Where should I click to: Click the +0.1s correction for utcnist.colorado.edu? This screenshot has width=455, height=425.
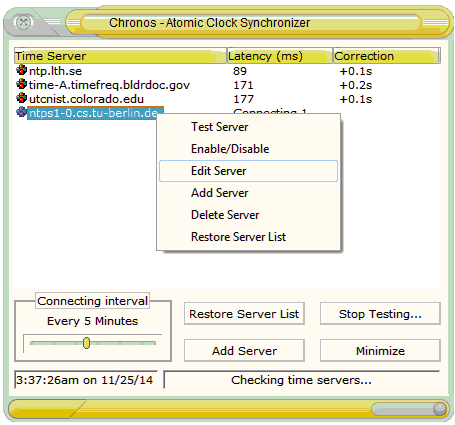[x=356, y=99]
